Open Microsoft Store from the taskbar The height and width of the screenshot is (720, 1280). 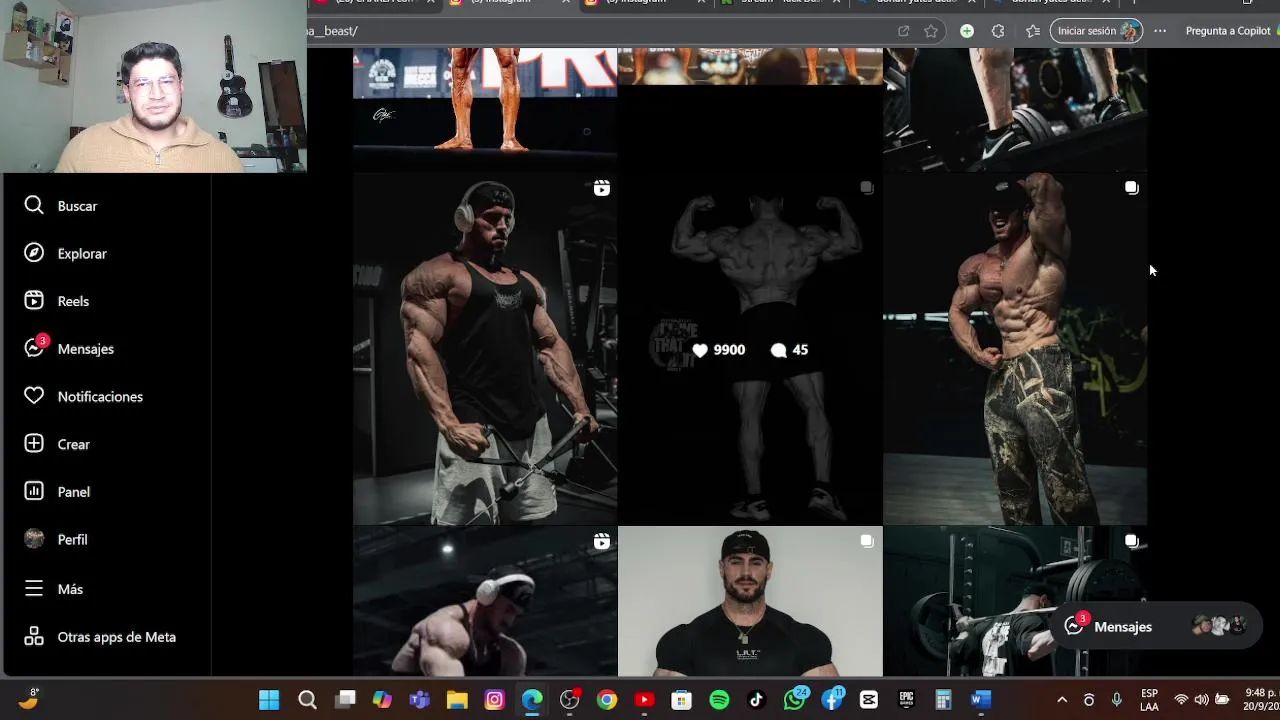(x=681, y=700)
